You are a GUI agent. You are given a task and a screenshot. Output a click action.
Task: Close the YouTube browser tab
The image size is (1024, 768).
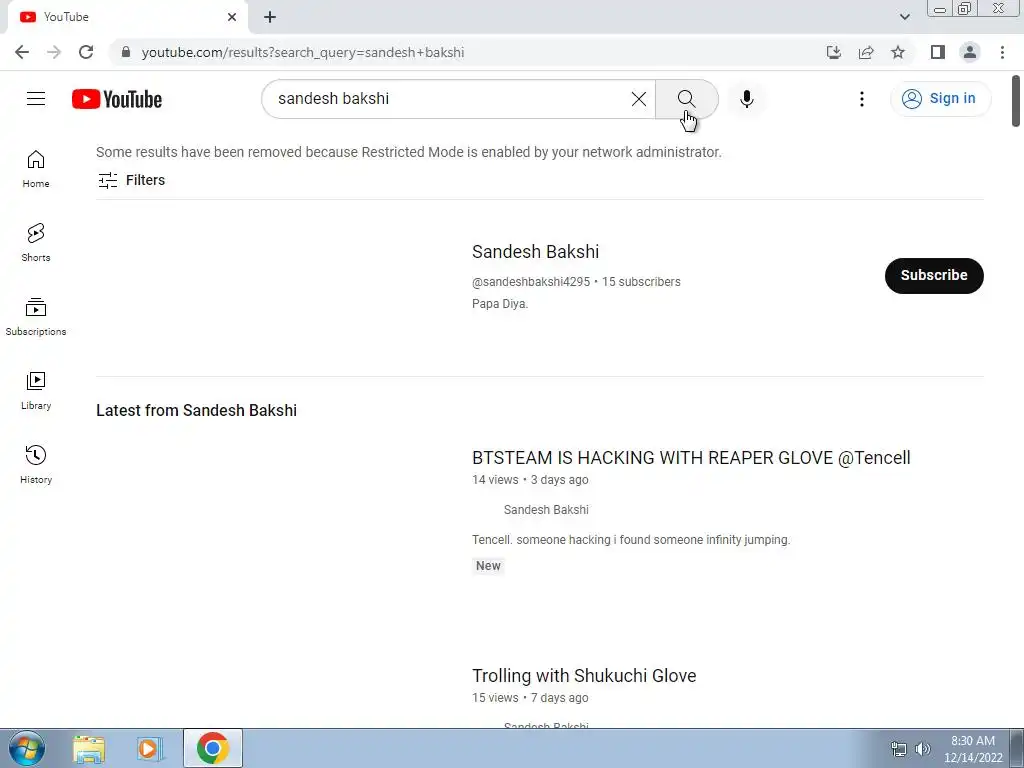[x=232, y=17]
